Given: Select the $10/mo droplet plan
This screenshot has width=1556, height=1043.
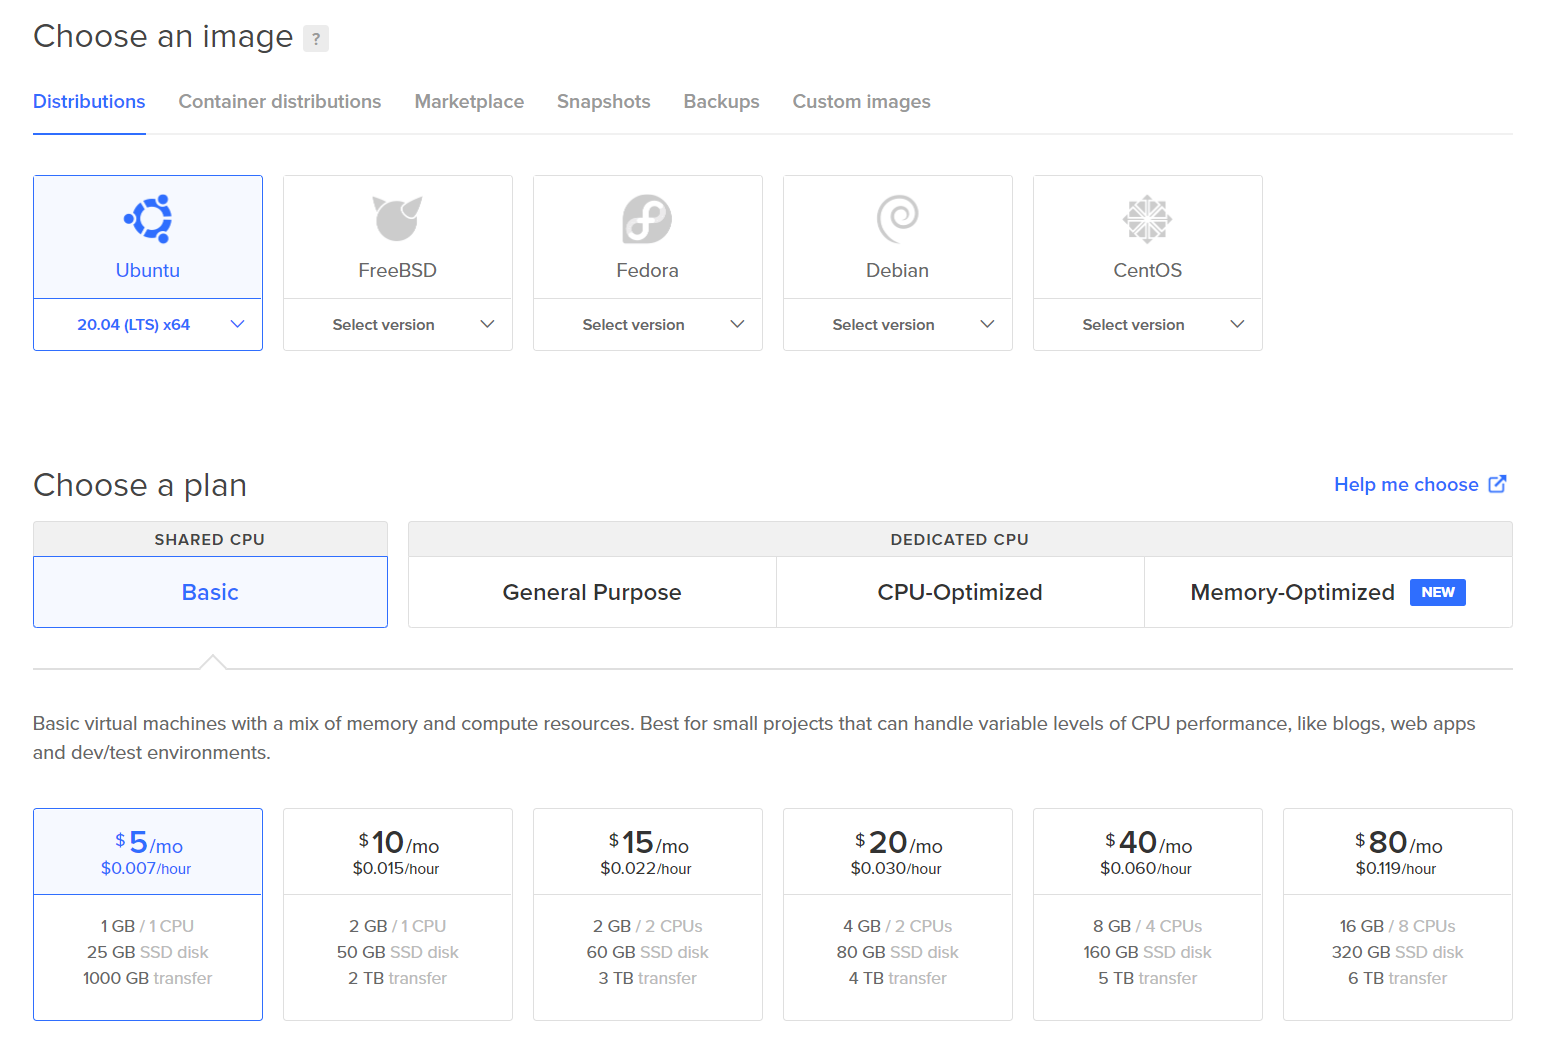Looking at the screenshot, I should tap(398, 914).
